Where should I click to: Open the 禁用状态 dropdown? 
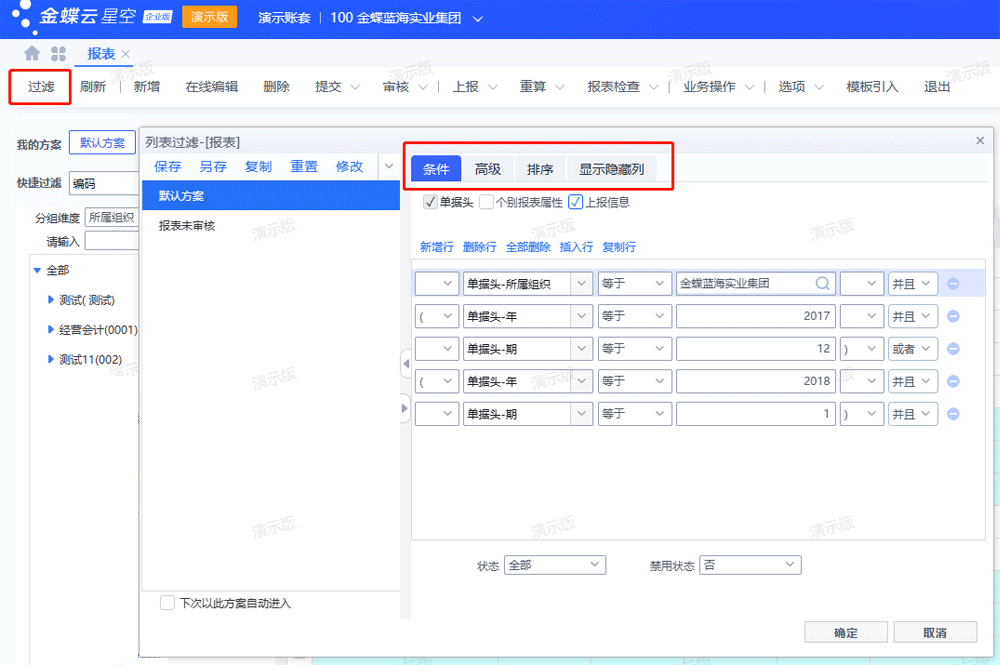click(749, 564)
